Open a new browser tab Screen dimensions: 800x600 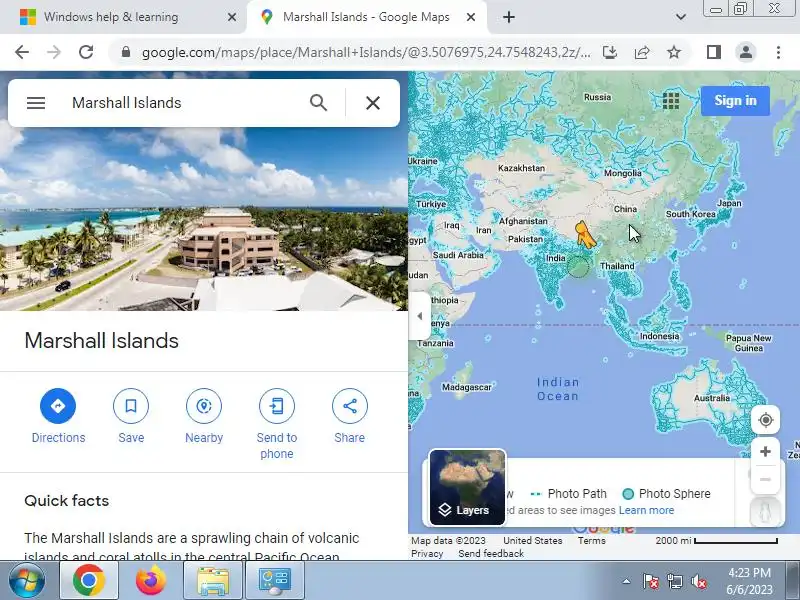(509, 17)
